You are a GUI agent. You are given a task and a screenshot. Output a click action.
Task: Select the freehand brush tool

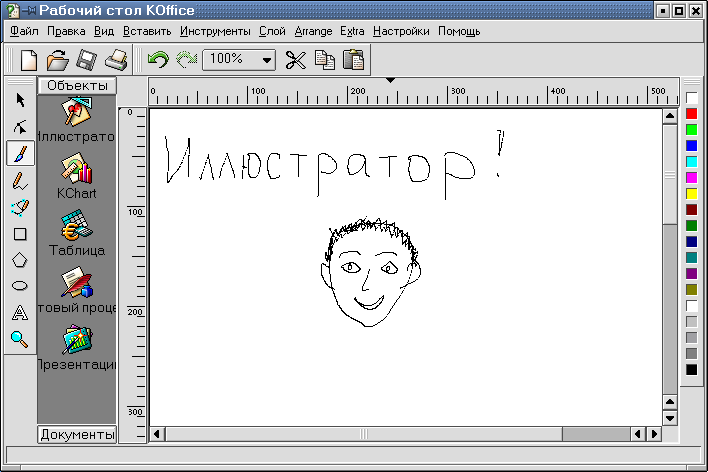[x=20, y=153]
